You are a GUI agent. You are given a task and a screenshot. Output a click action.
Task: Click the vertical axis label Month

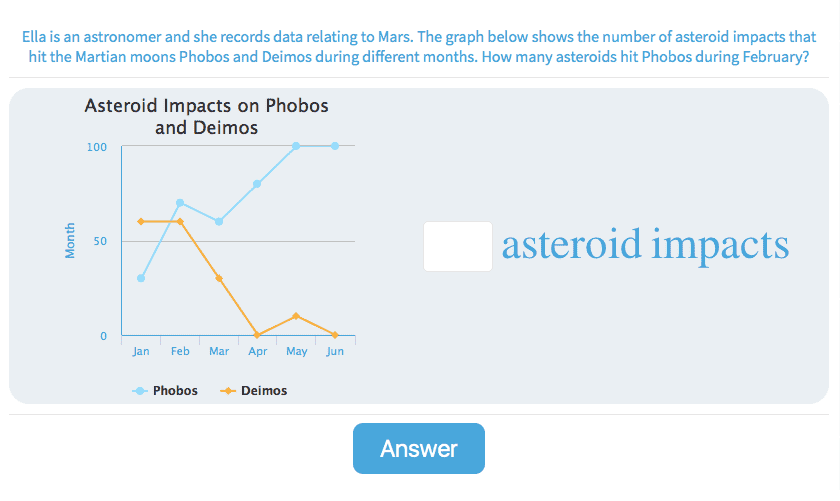pos(70,241)
